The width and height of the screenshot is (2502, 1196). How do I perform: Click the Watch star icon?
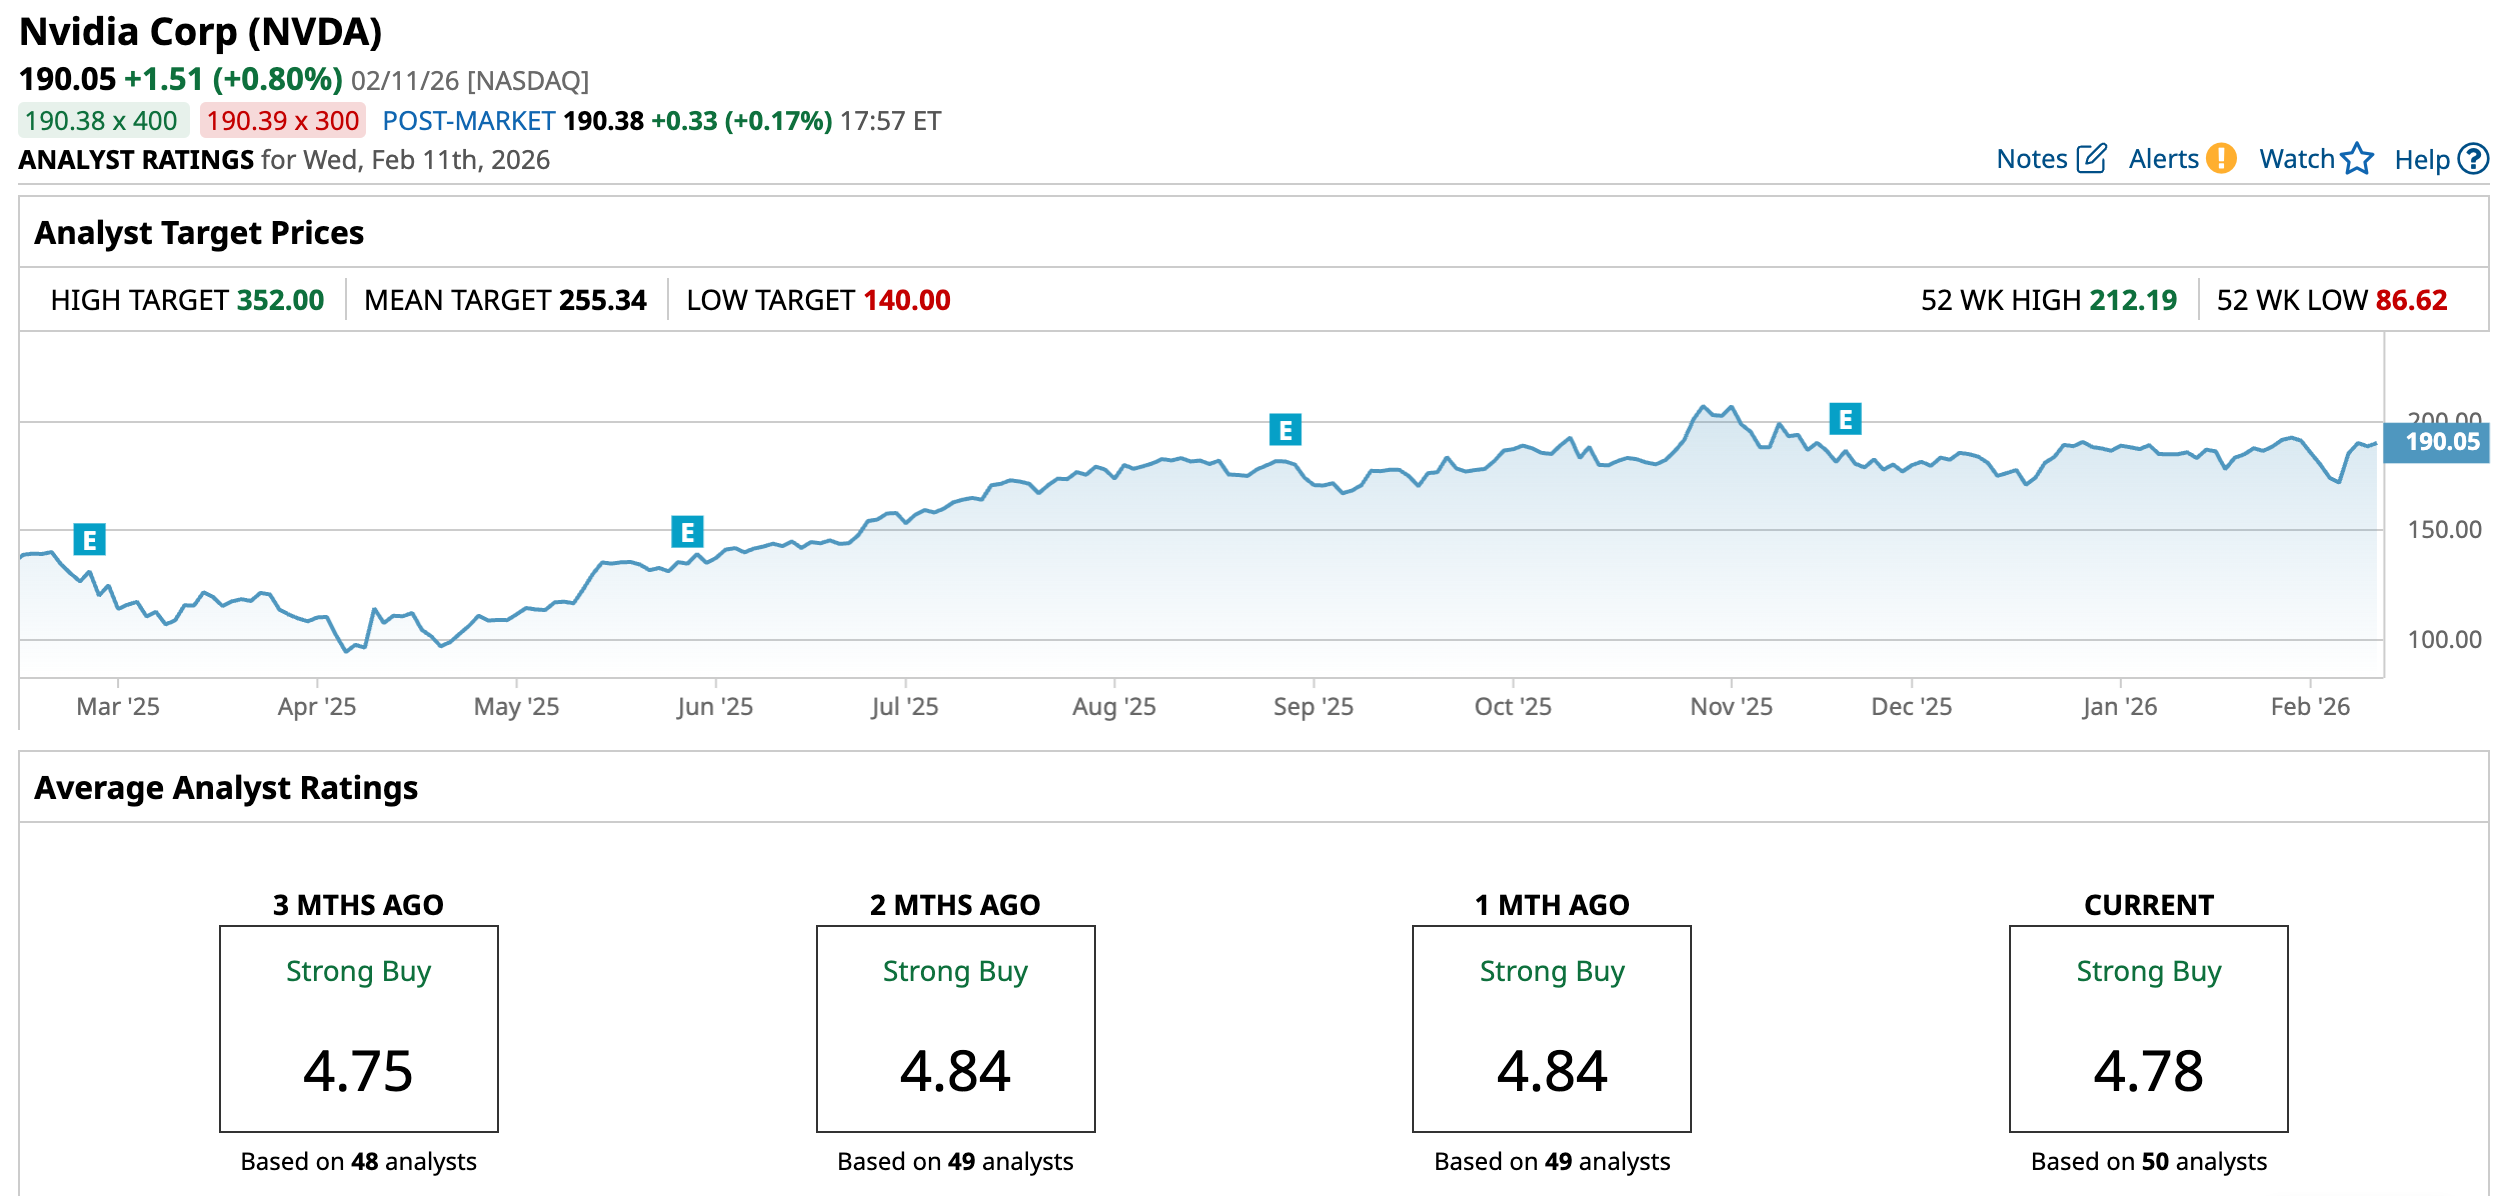2357,159
